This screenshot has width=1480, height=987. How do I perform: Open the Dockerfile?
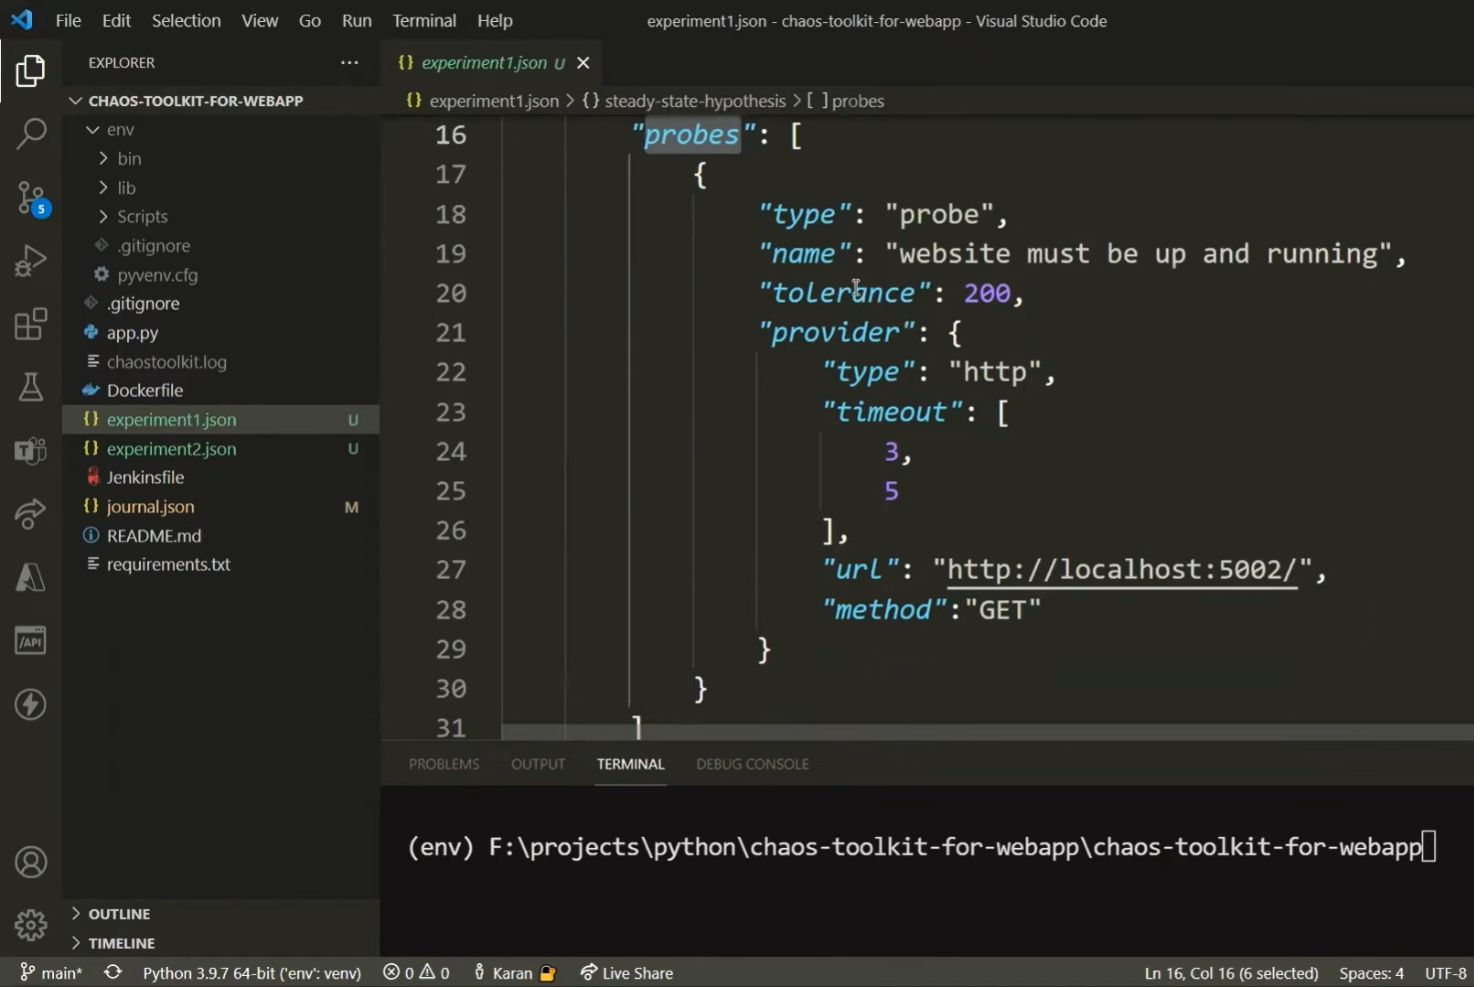pos(145,391)
